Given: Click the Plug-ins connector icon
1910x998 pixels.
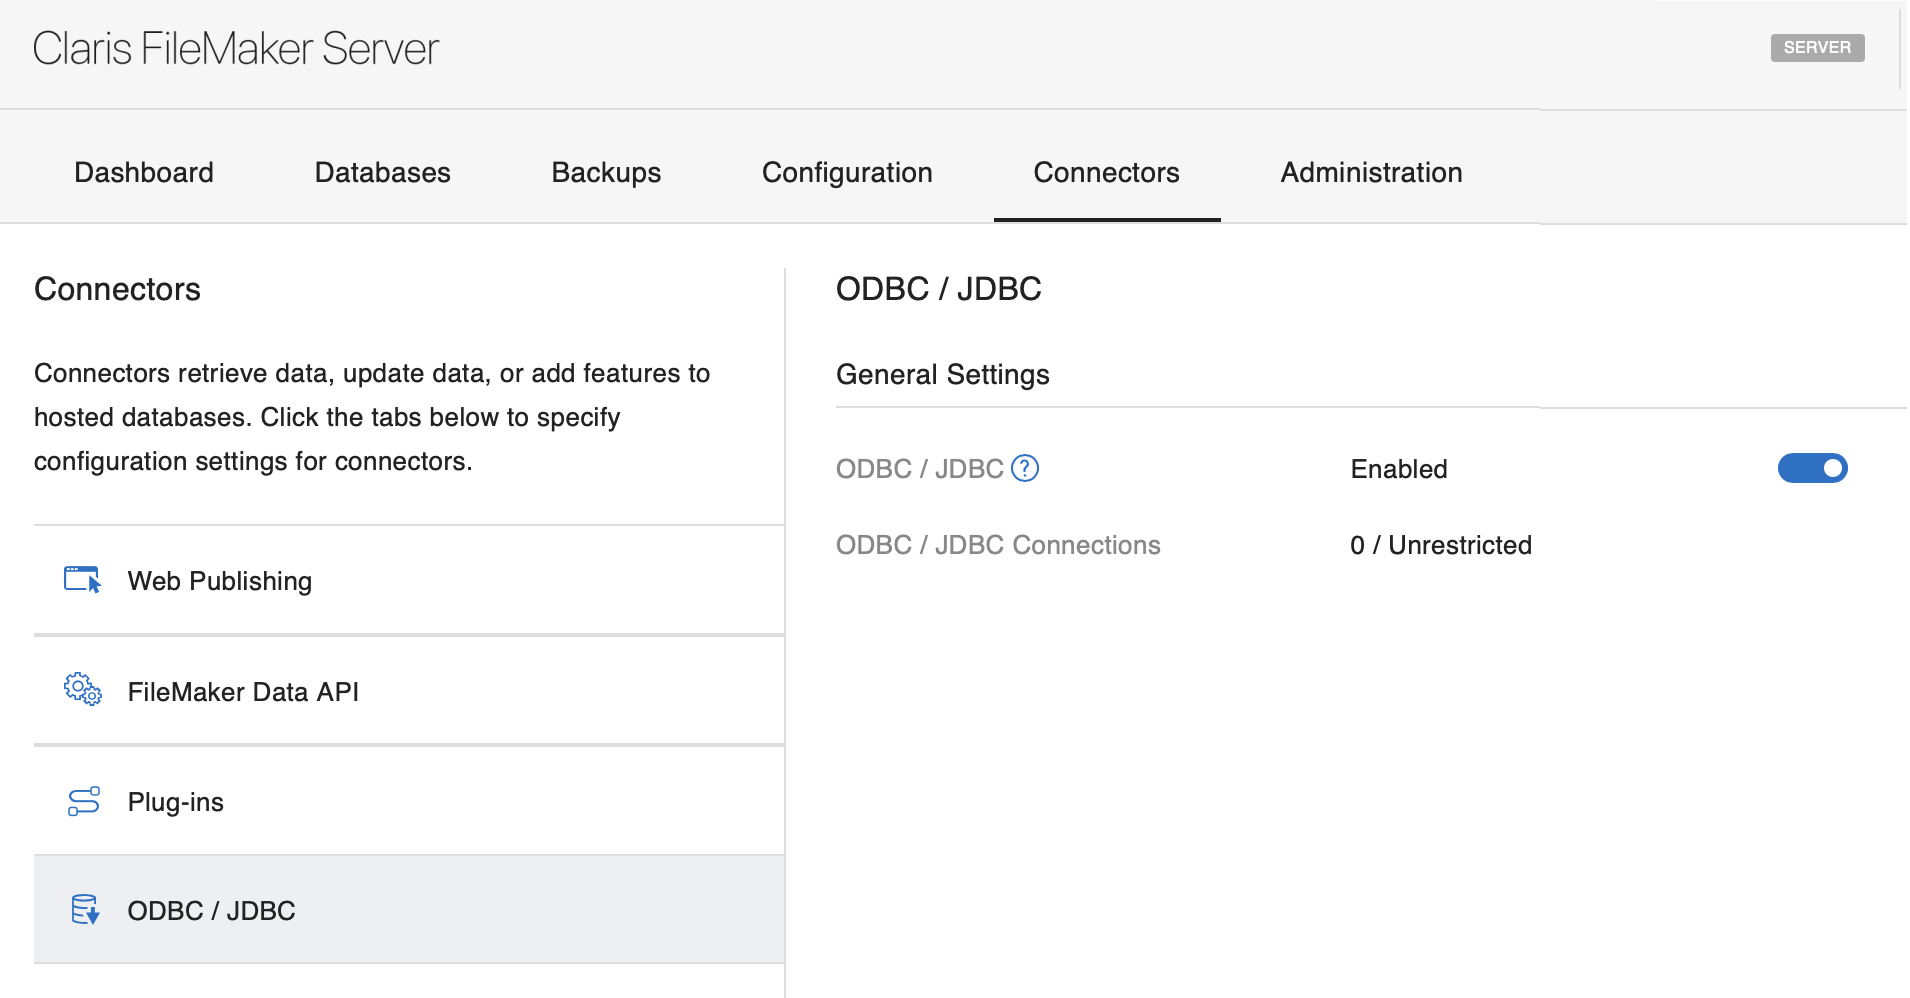Looking at the screenshot, I should (84, 801).
